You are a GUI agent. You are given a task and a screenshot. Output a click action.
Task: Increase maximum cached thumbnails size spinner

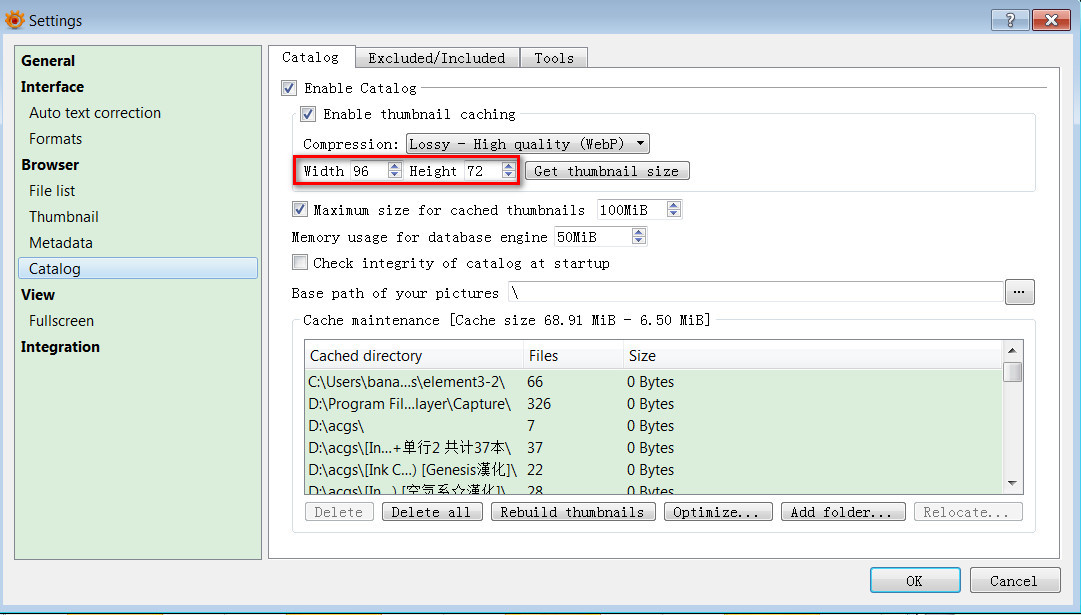[673, 205]
